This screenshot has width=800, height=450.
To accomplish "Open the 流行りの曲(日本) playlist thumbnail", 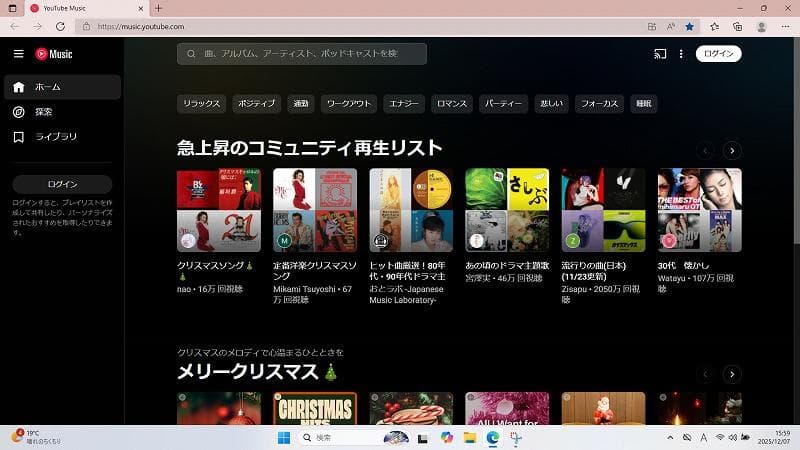I will (604, 210).
